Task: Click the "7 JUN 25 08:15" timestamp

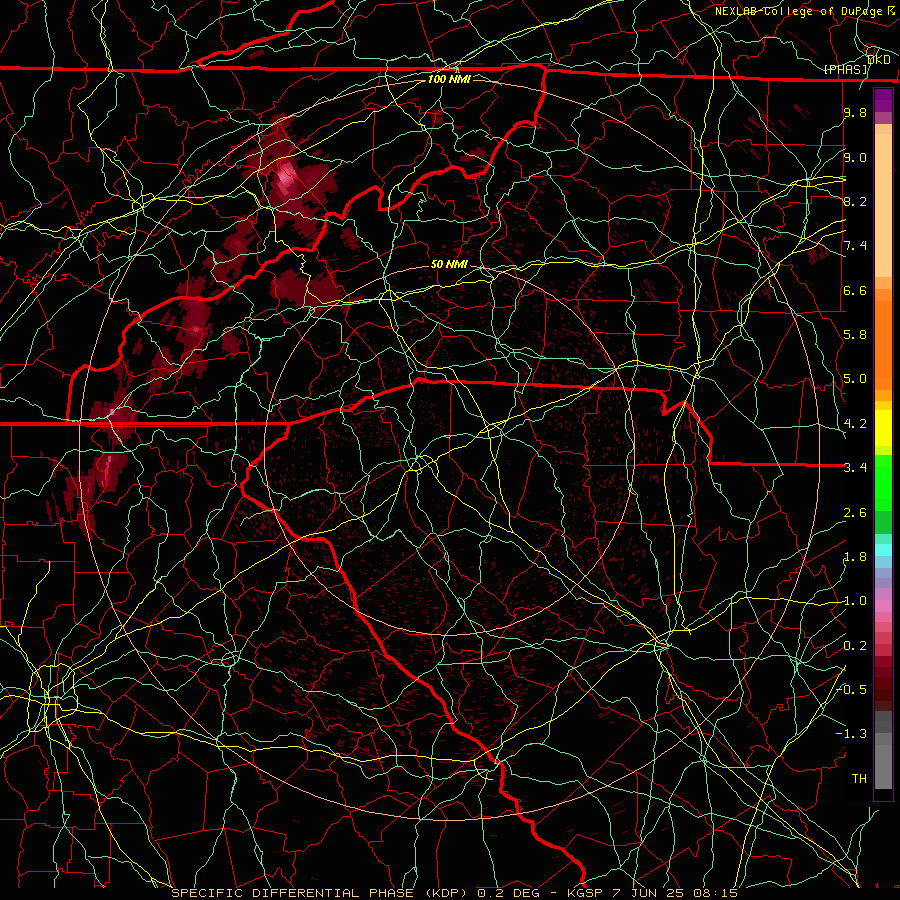Action: pyautogui.click(x=674, y=893)
